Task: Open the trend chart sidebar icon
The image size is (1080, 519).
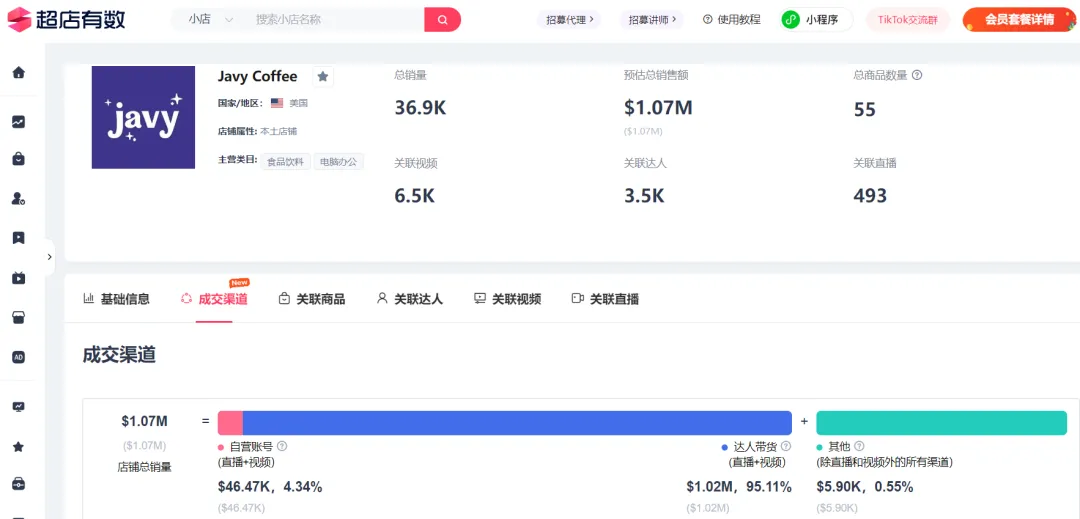Action: tap(19, 122)
